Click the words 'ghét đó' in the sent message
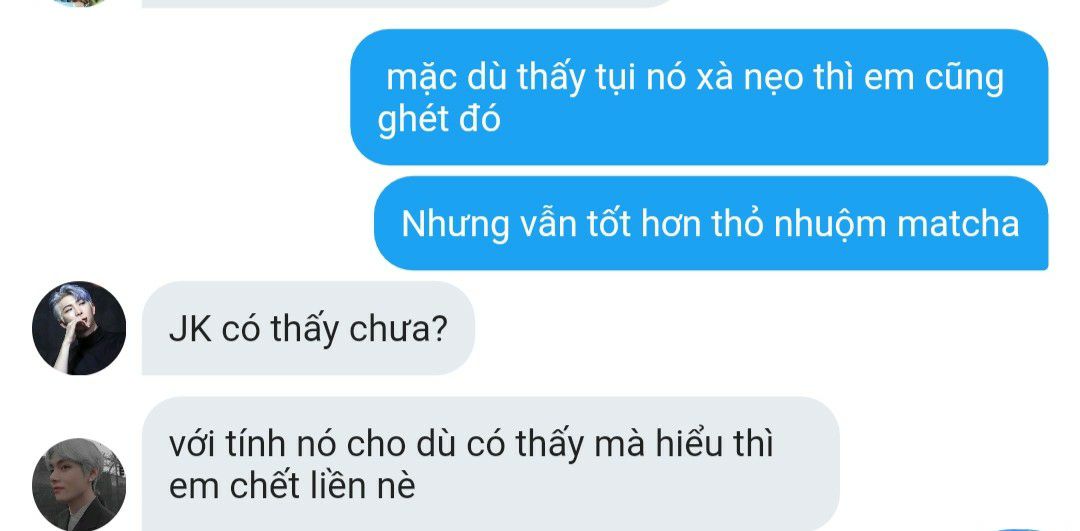This screenshot has height=531, width=1080. pyautogui.click(x=439, y=121)
